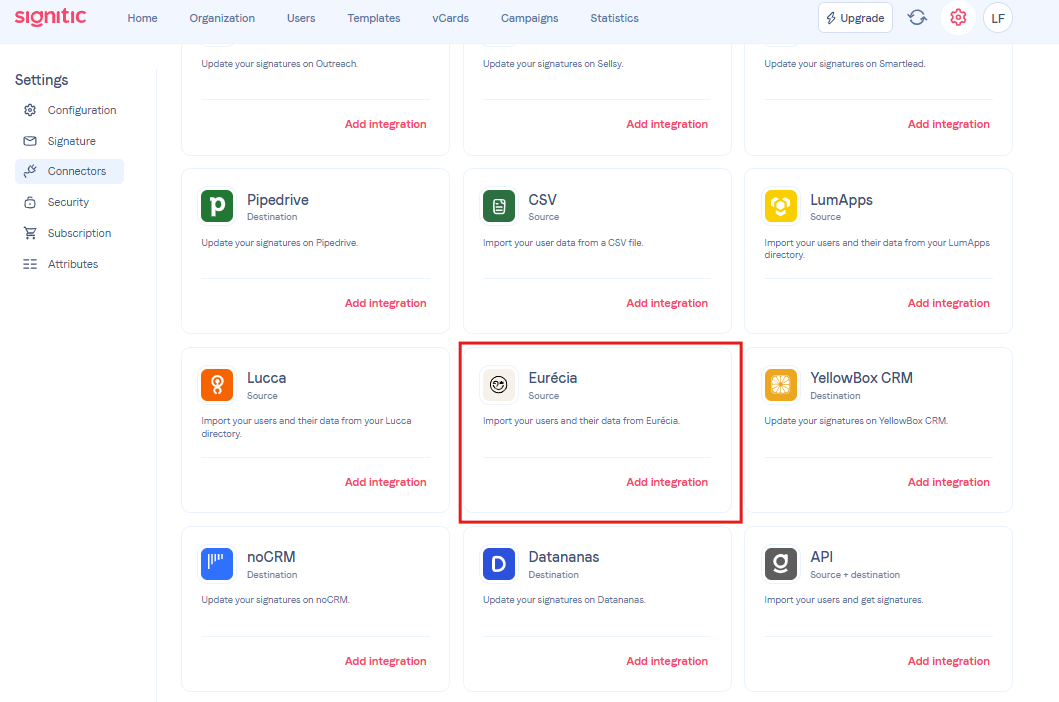This screenshot has width=1059, height=702.
Task: Click 'Update your signatures on Pipedrive.' text
Action: tap(280, 243)
